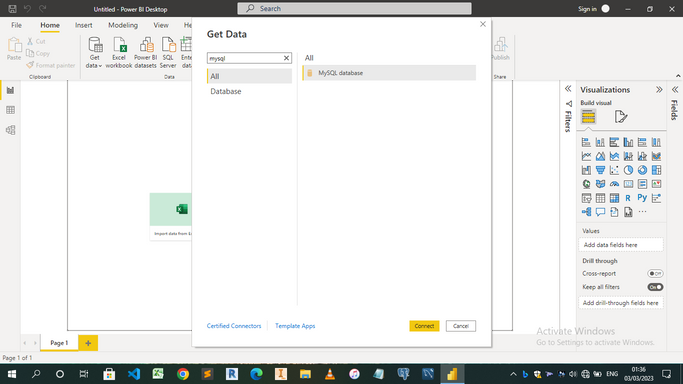Viewport: 683px width, 384px height.
Task: Select the Stacked bar chart visual
Action: pyautogui.click(x=586, y=142)
